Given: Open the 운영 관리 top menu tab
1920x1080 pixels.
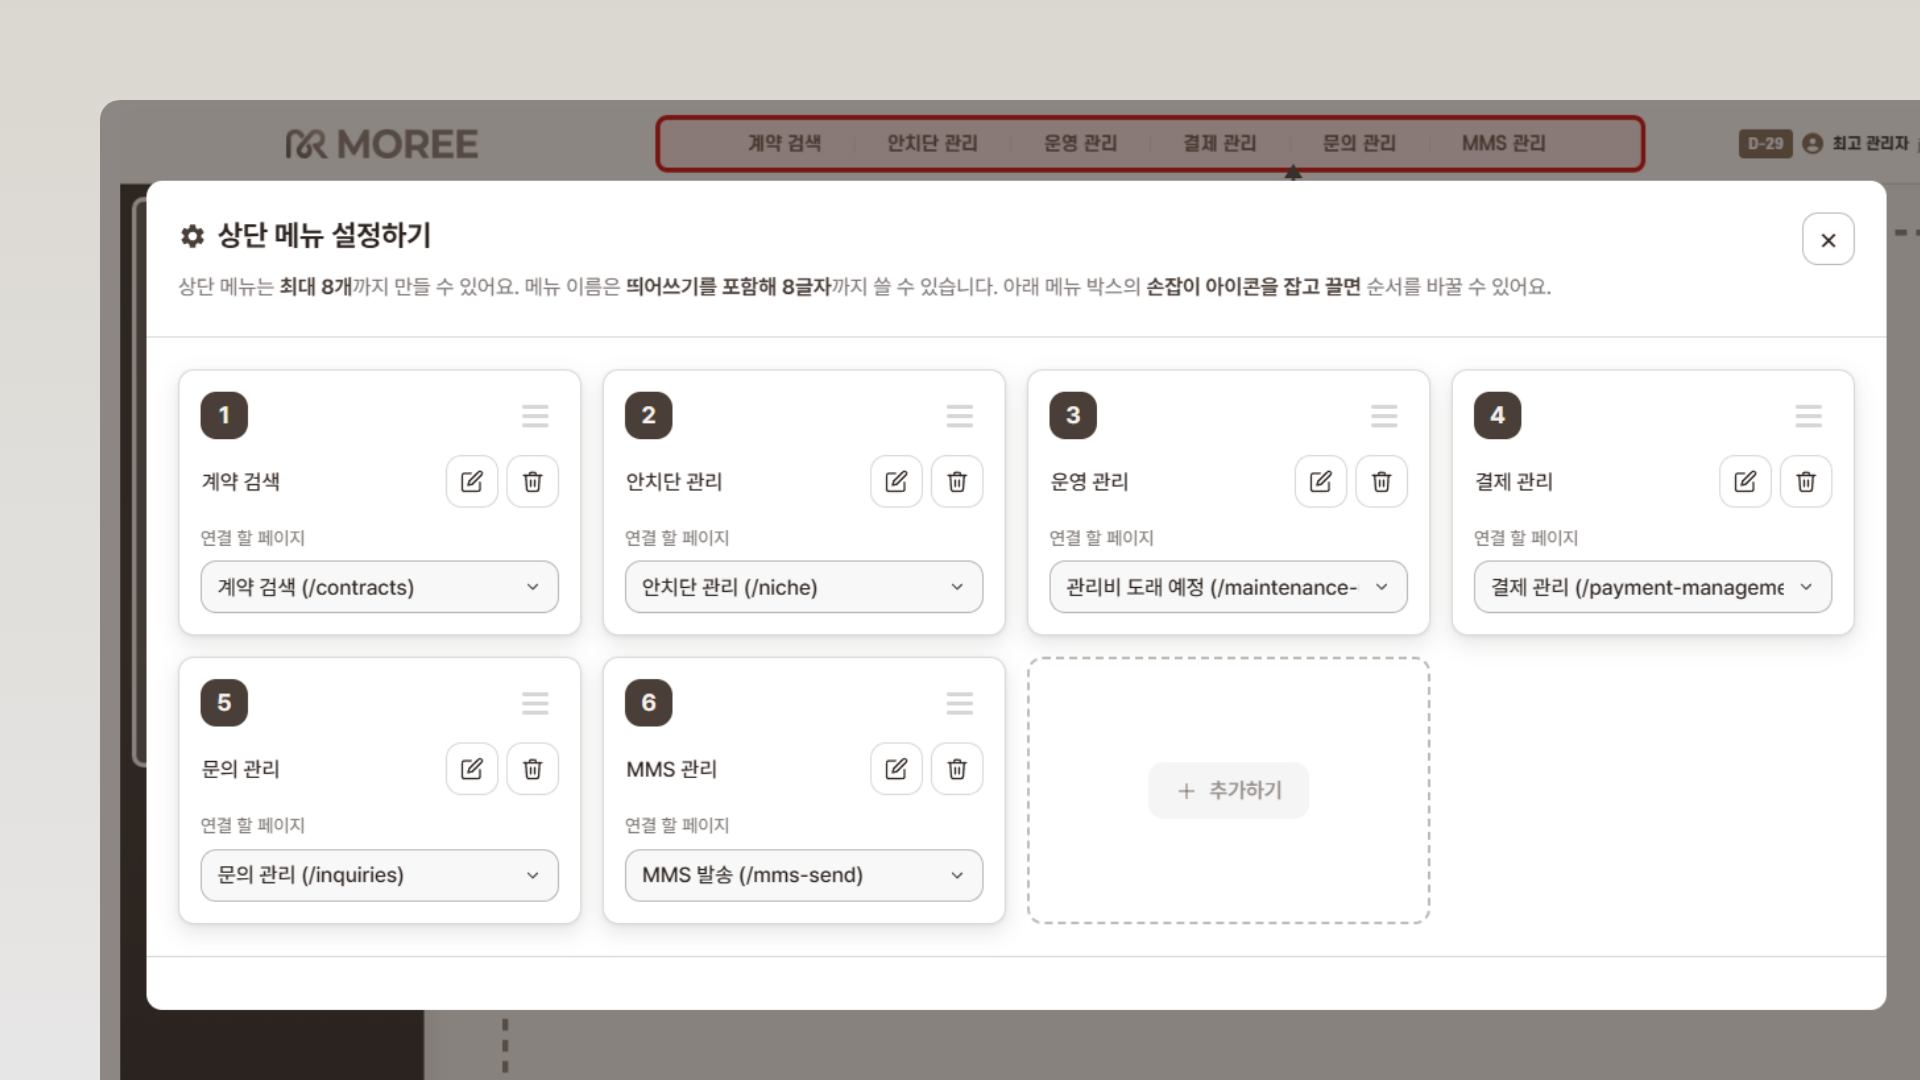Looking at the screenshot, I should click(x=1080, y=144).
